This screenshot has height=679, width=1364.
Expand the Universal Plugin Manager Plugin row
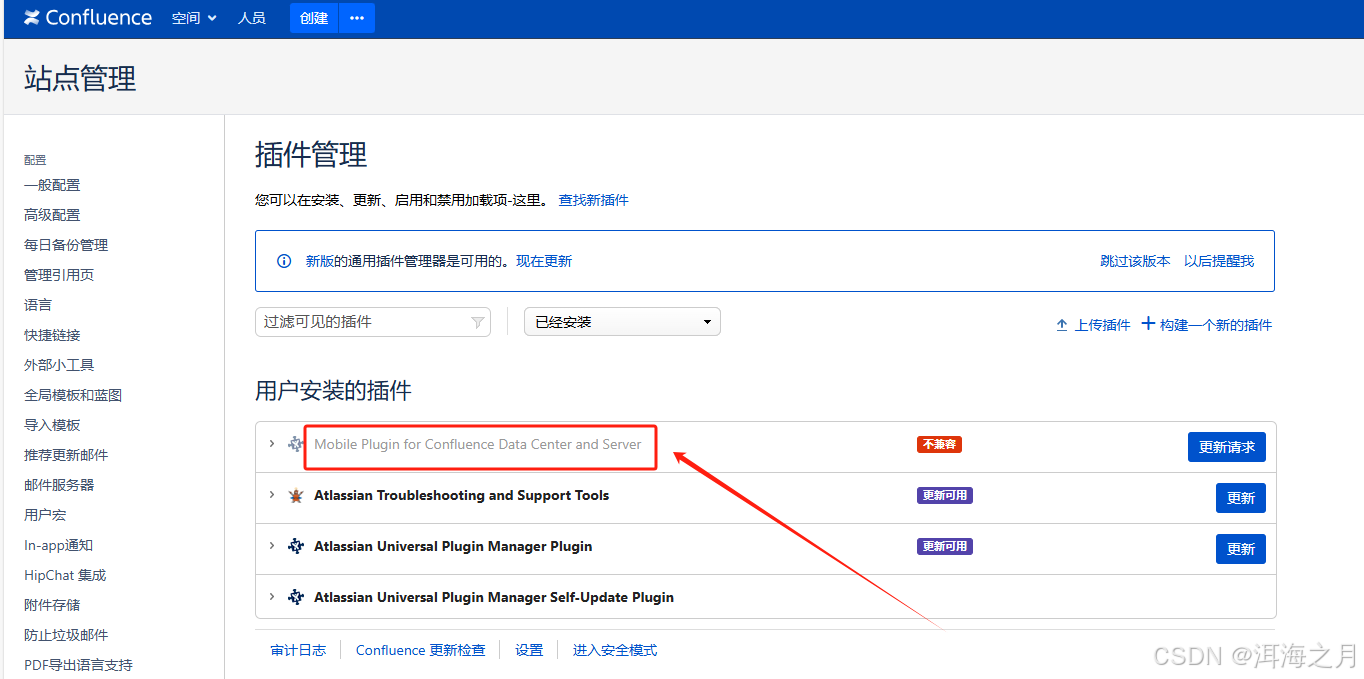(x=271, y=545)
